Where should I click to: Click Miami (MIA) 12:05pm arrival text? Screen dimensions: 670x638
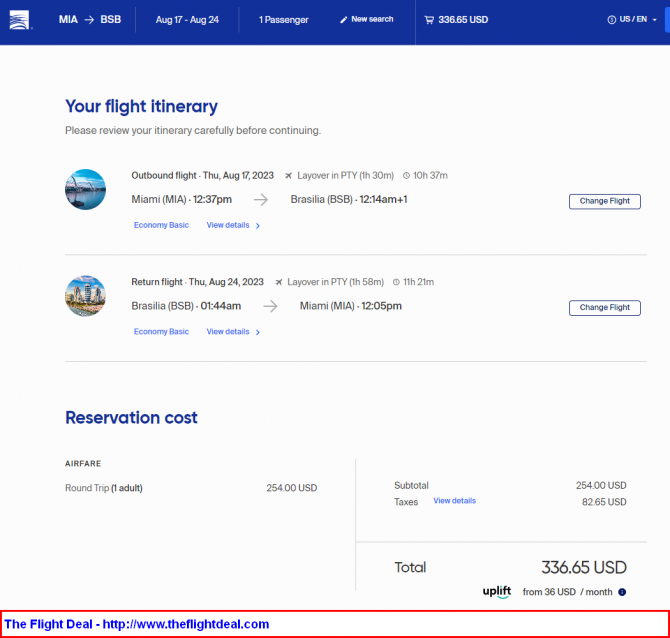pos(351,306)
